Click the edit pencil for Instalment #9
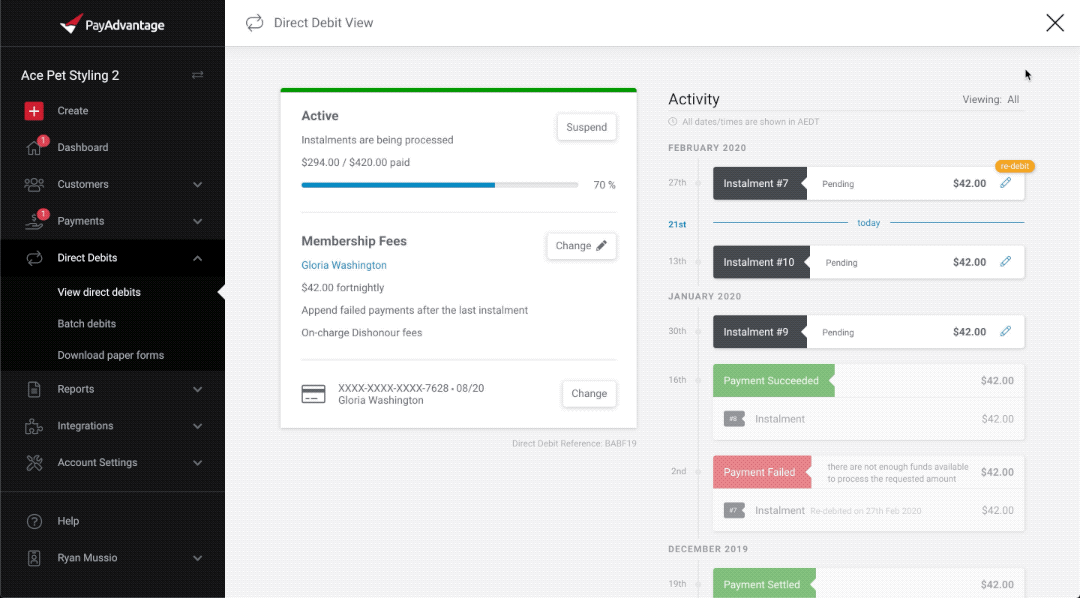This screenshot has width=1080, height=598. (1005, 331)
